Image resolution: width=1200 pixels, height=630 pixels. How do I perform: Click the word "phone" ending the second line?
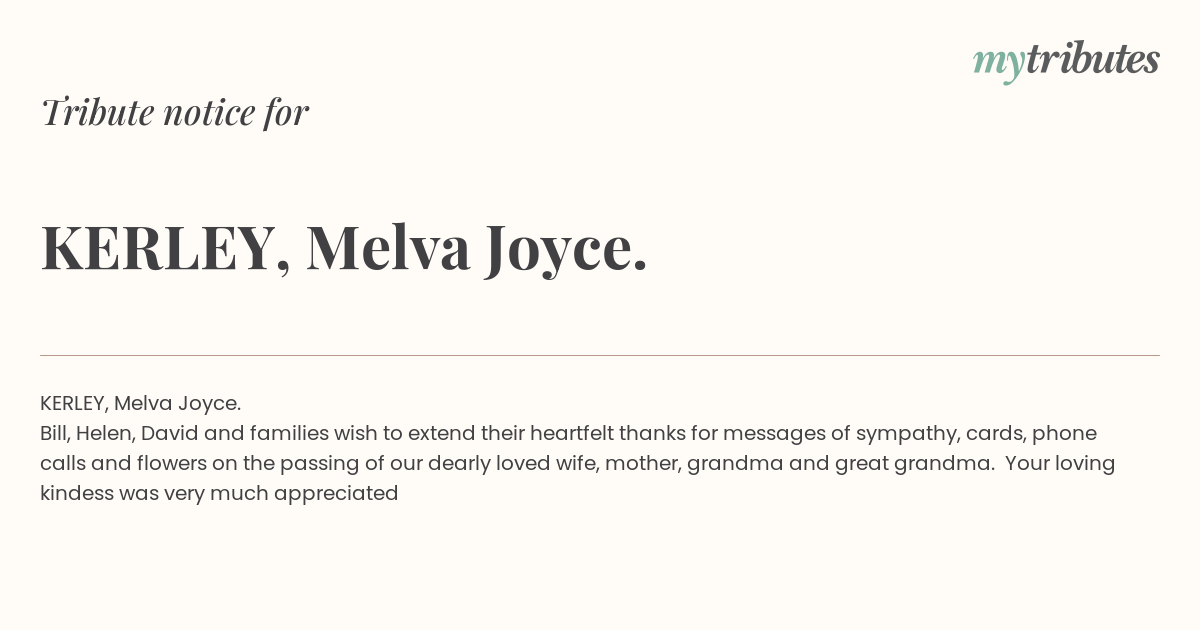pyautogui.click(x=1064, y=434)
